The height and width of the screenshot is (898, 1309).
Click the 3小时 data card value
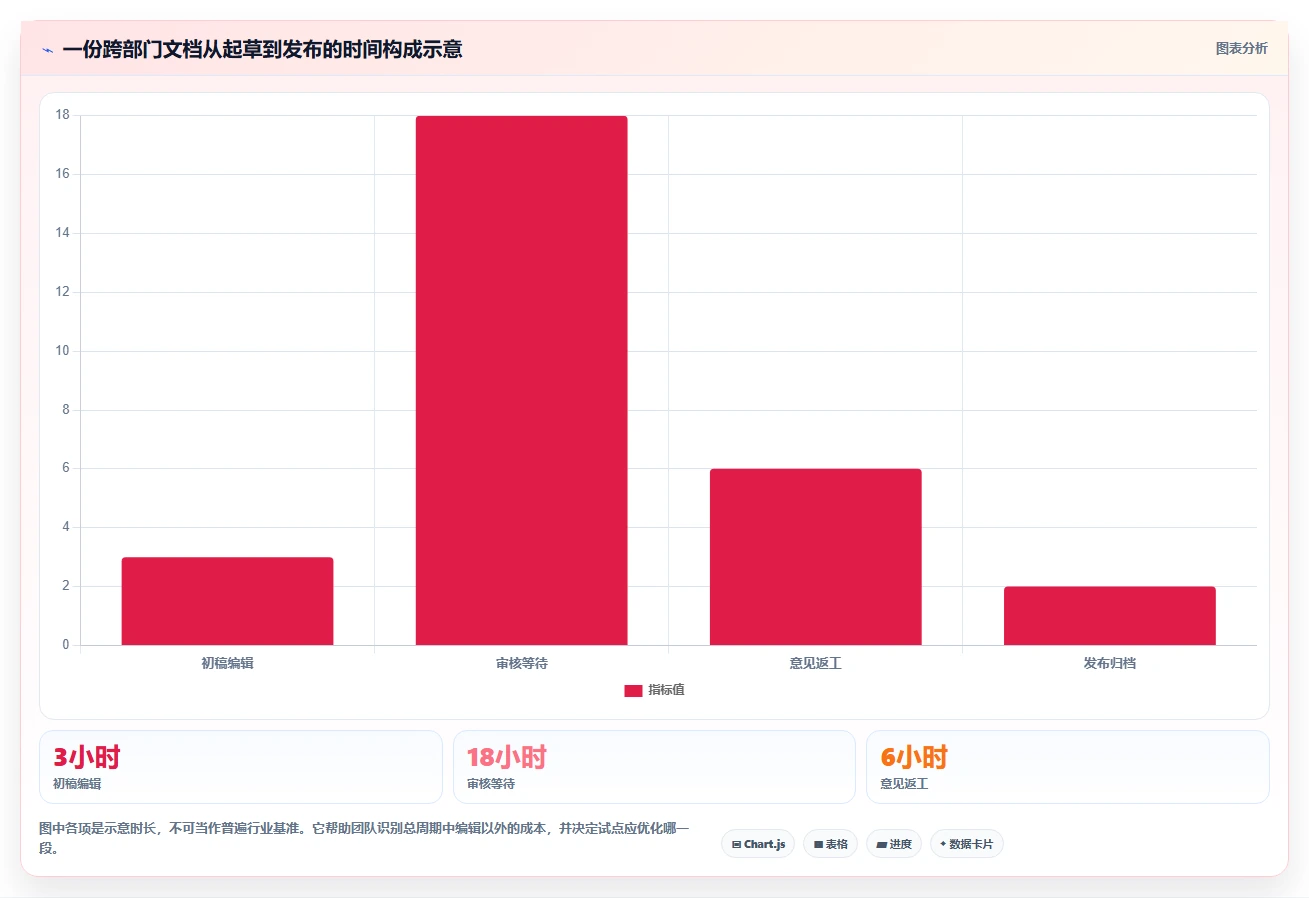[x=87, y=757]
